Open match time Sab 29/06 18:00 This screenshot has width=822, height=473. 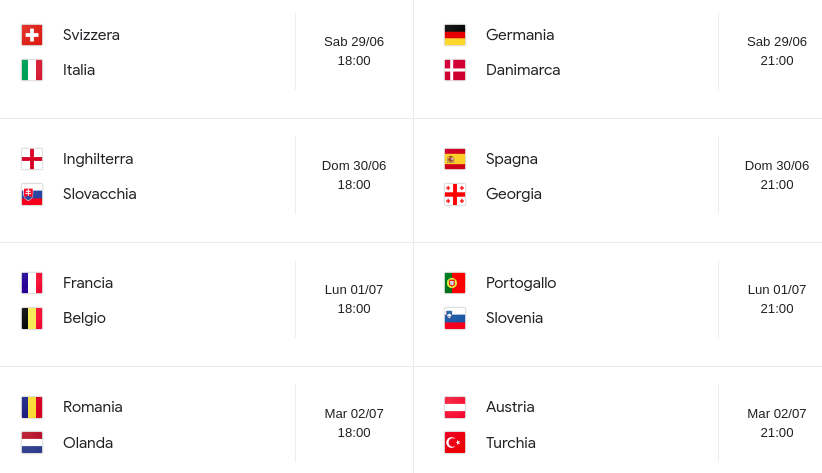[x=354, y=51]
